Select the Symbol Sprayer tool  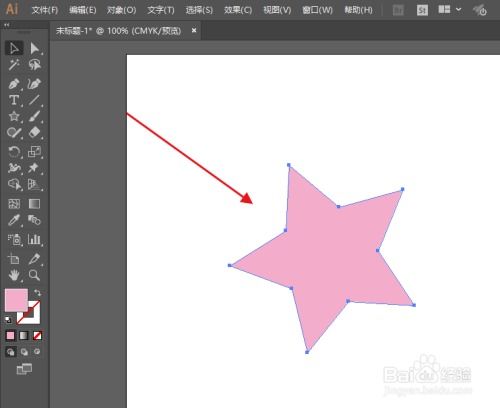click(x=14, y=239)
